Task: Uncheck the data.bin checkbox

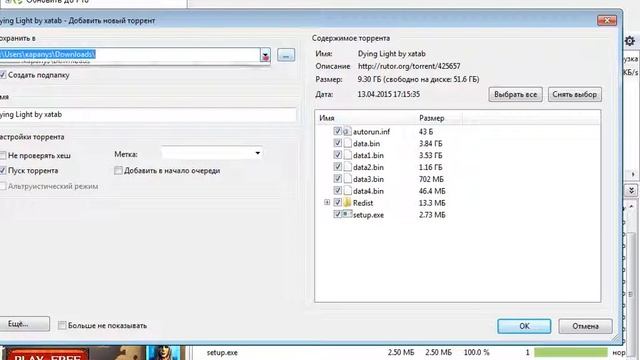Action: point(337,143)
